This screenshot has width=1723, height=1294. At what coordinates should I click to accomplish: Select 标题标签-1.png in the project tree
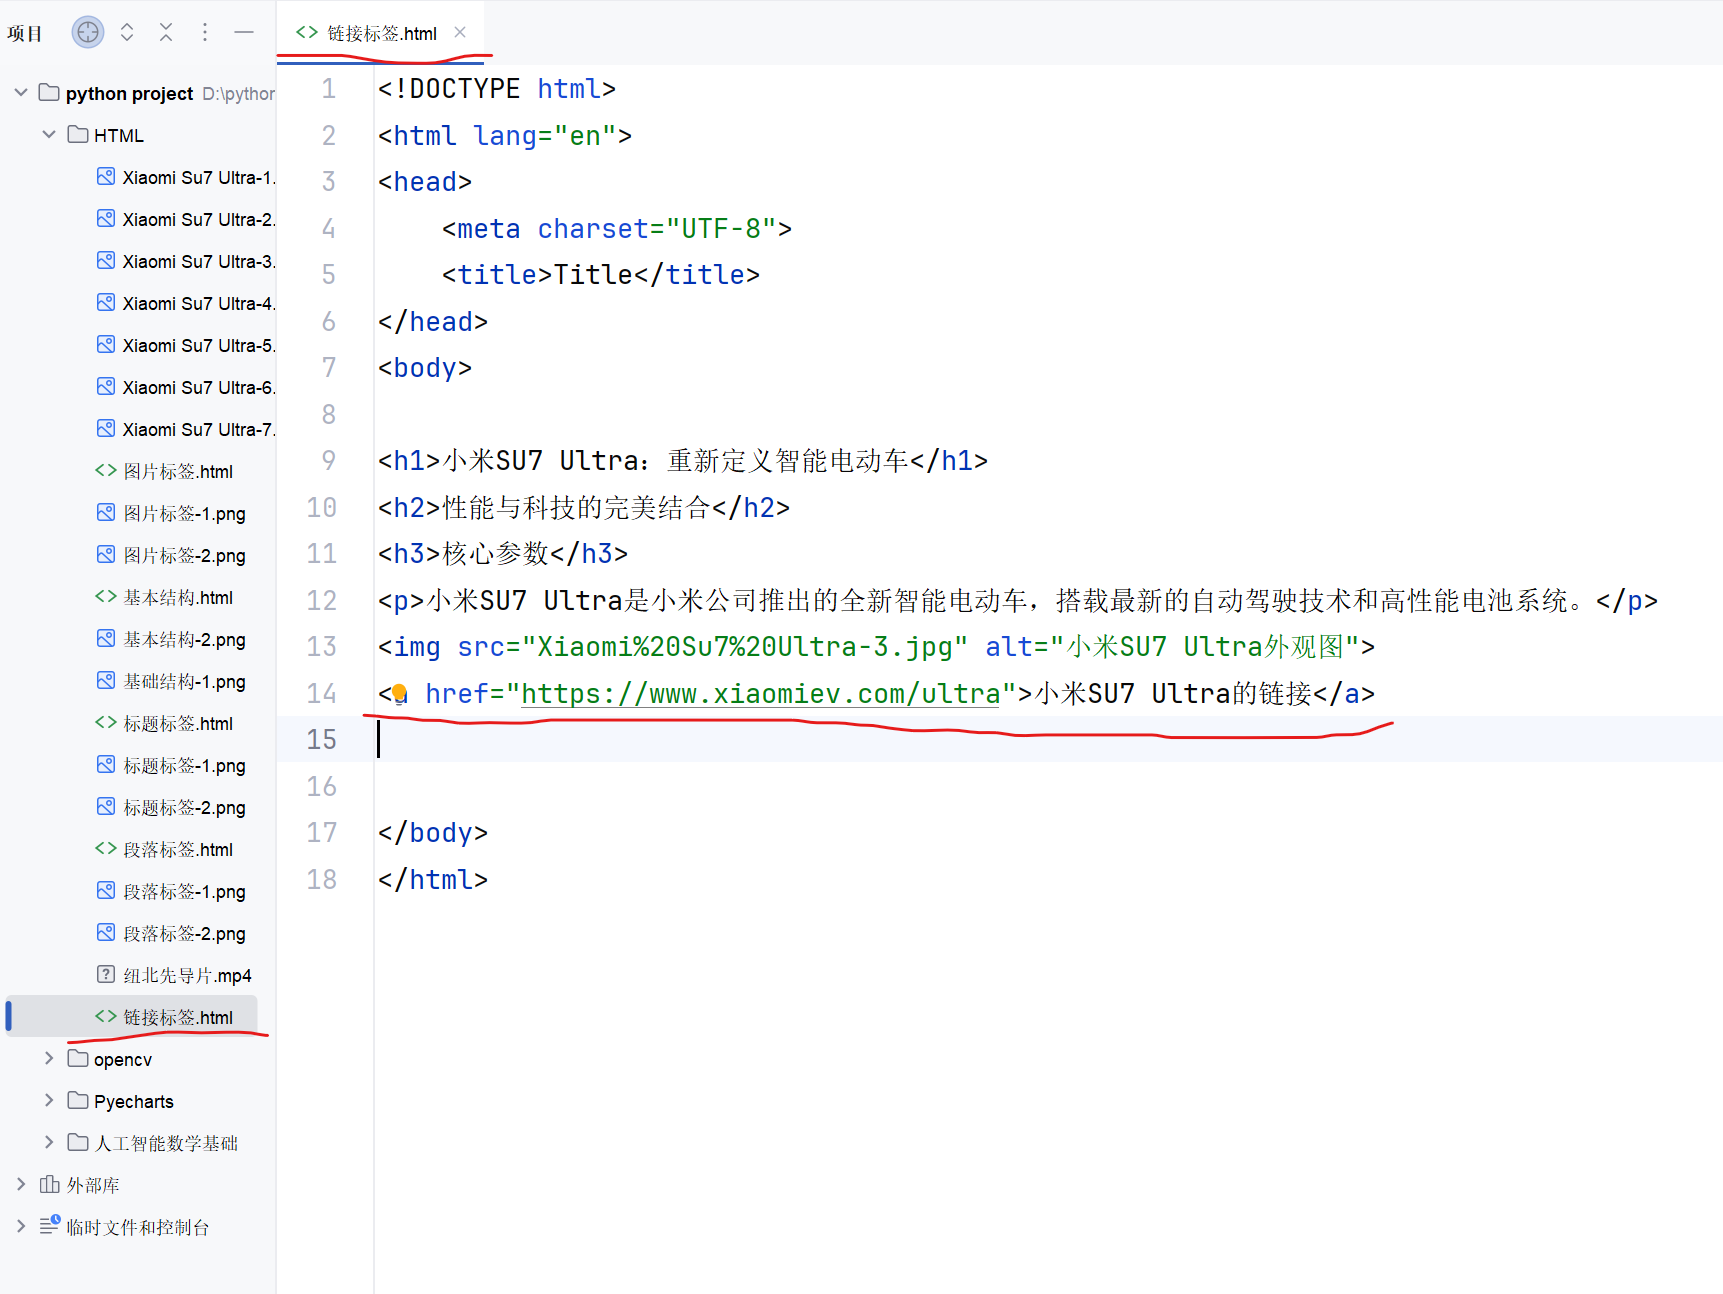click(x=171, y=765)
